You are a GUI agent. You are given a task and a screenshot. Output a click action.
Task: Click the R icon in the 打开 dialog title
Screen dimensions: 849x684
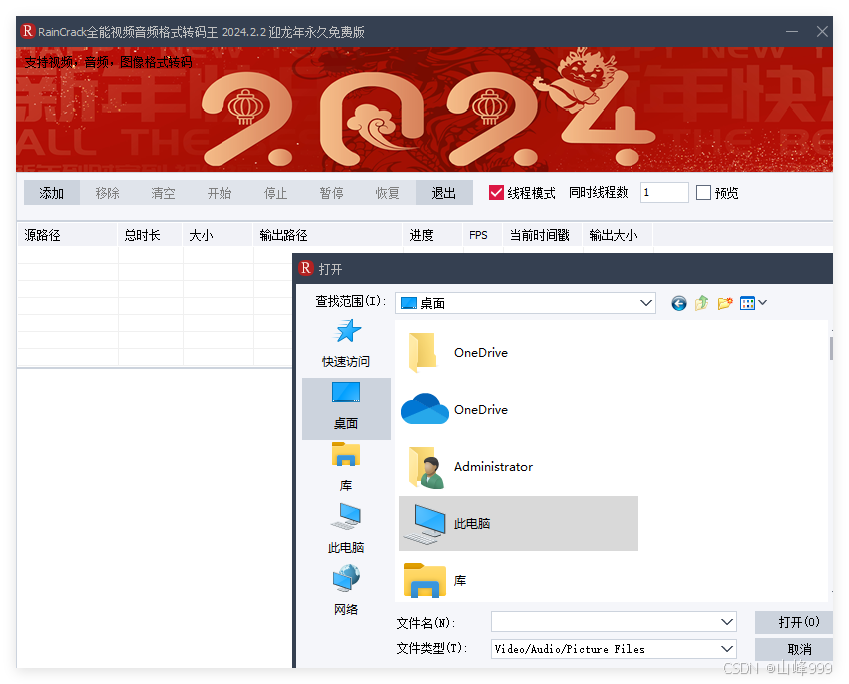coord(306,268)
